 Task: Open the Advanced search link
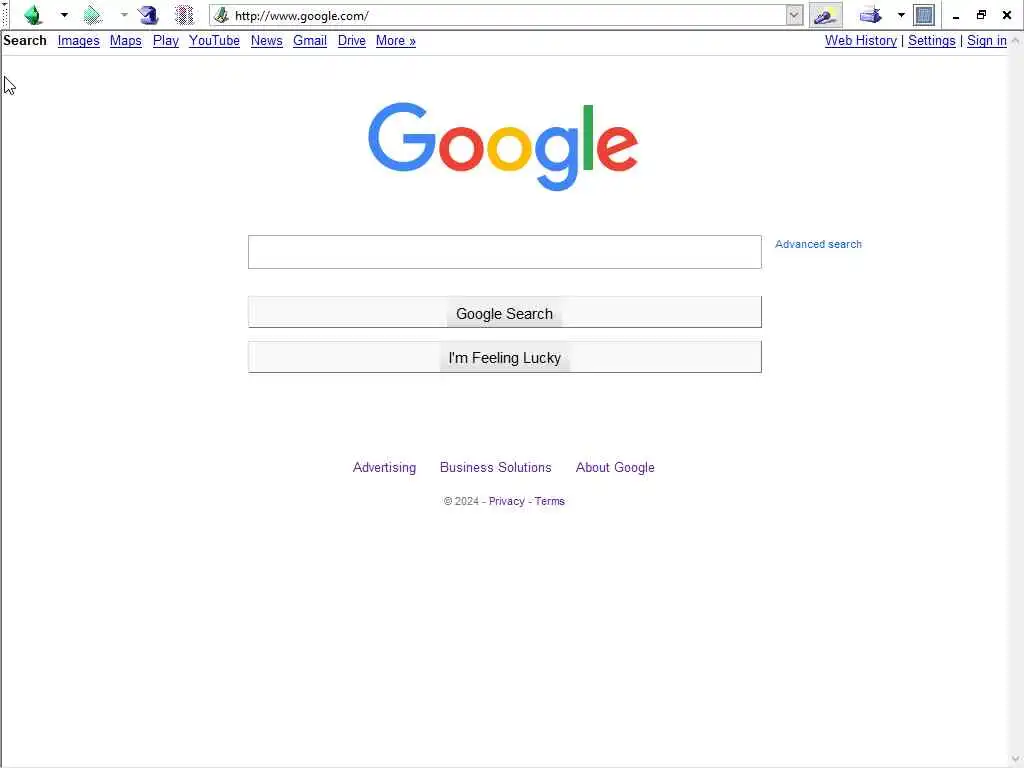click(x=818, y=244)
